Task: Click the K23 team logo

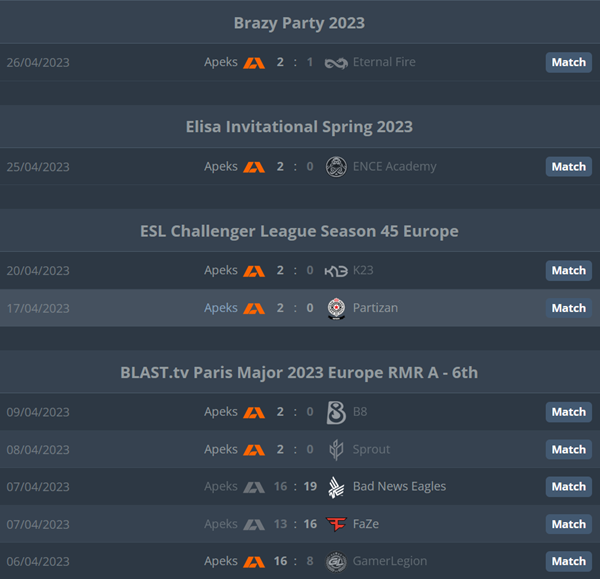Action: point(336,271)
